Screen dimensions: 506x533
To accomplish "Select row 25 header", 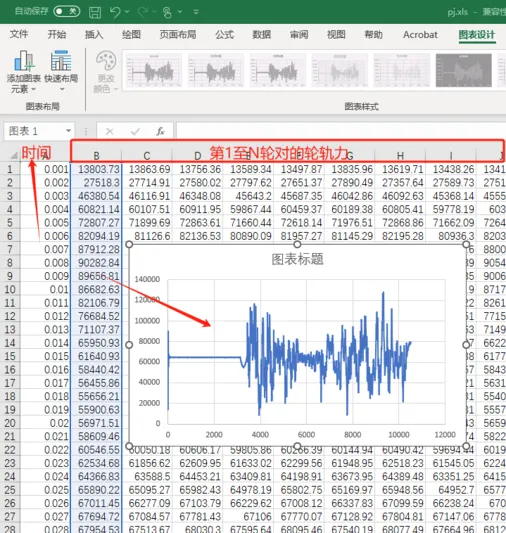I will click(10, 489).
